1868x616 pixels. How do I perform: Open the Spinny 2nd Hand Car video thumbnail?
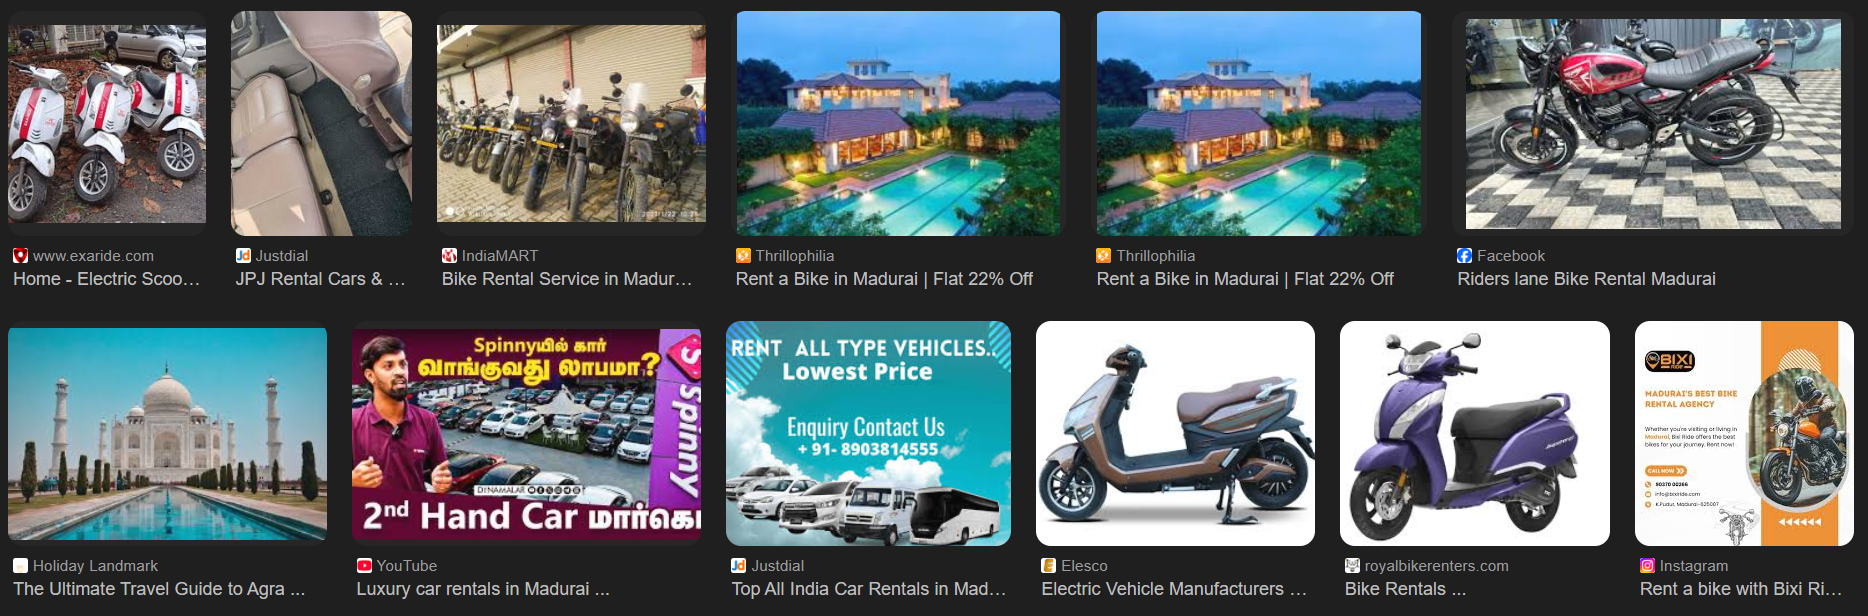(526, 433)
